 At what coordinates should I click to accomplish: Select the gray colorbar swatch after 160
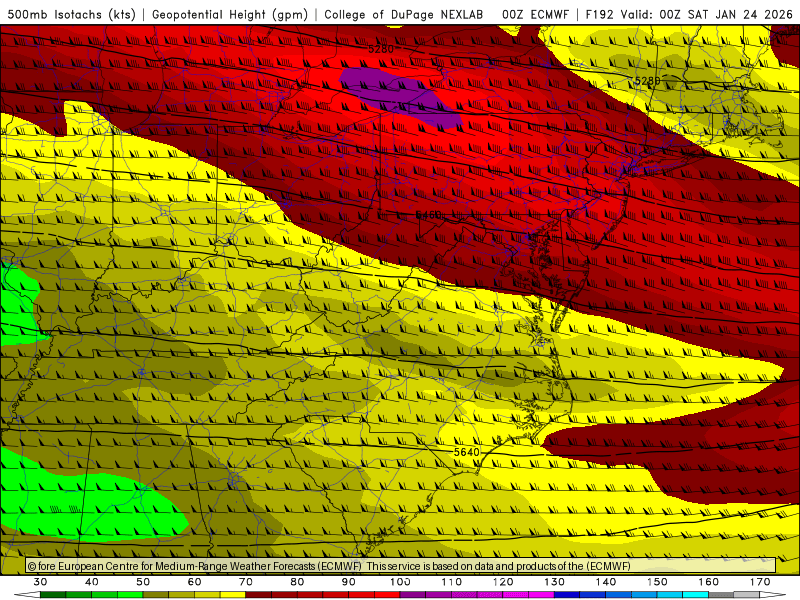click(721, 595)
